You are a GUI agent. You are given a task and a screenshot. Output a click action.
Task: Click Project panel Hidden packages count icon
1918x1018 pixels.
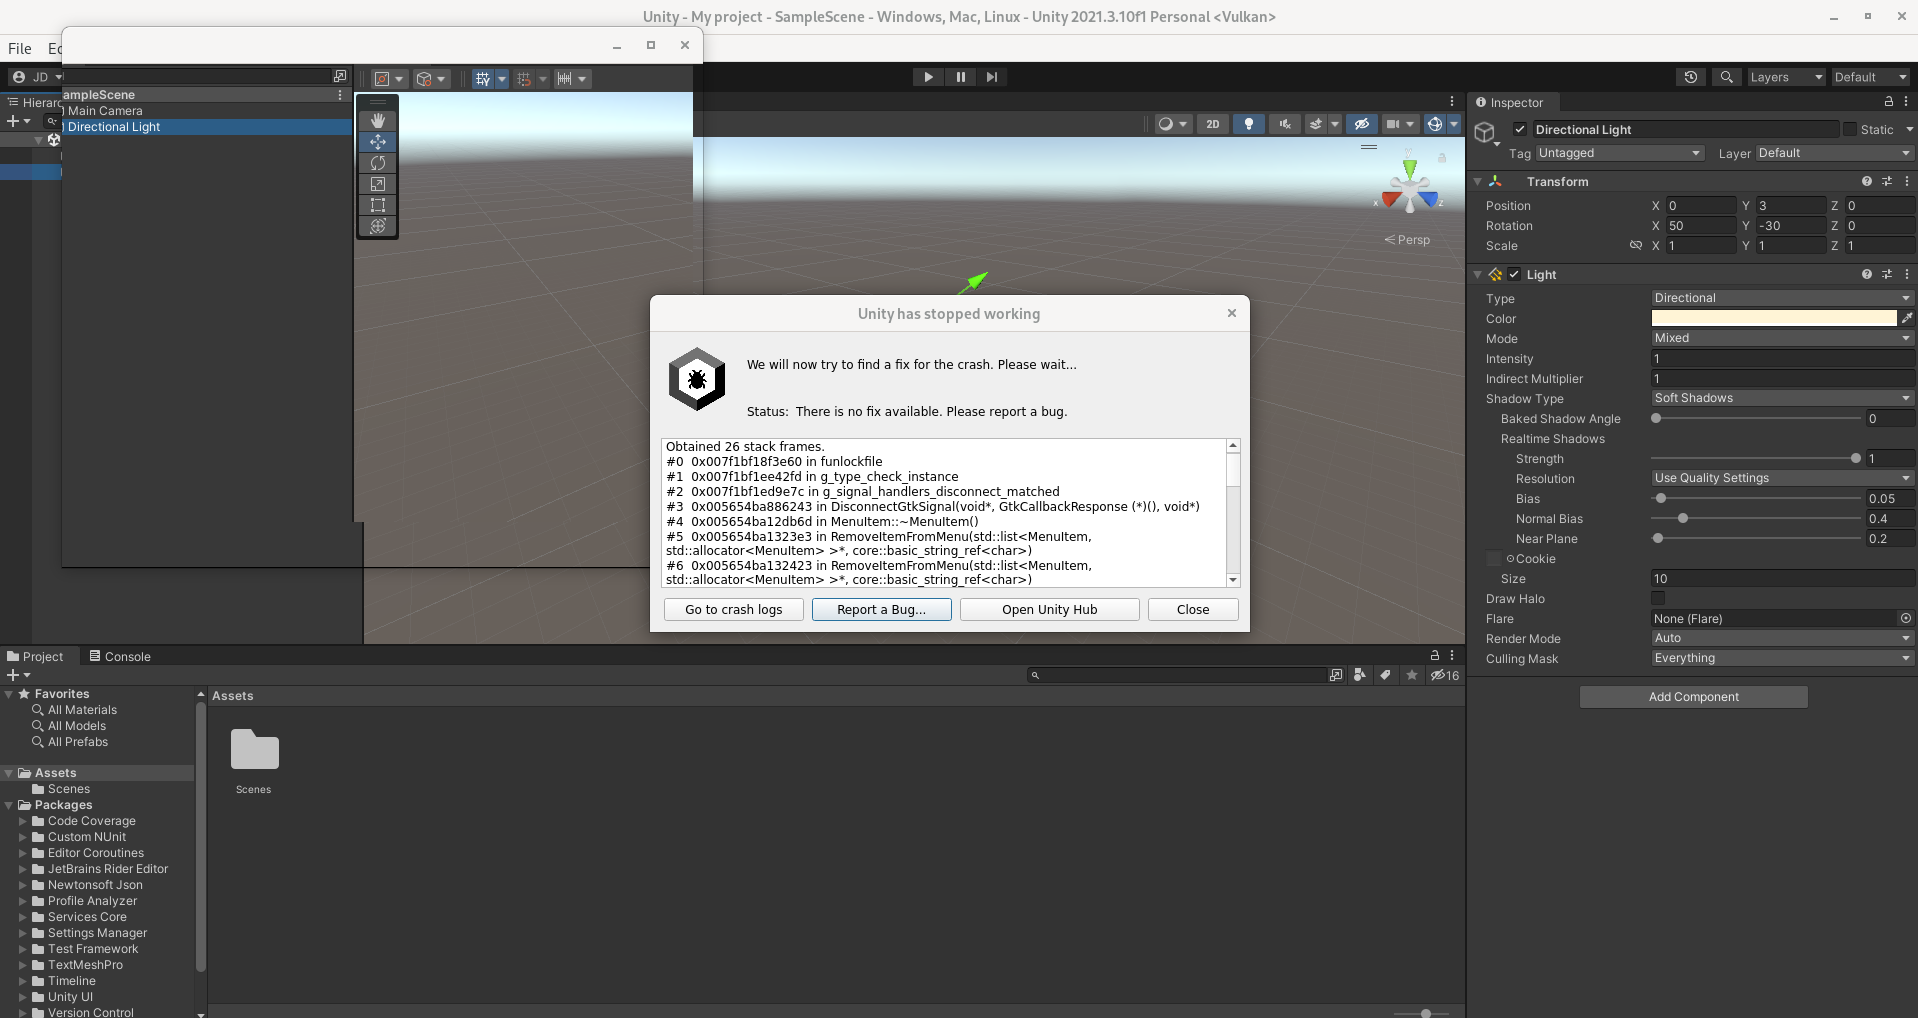[1445, 675]
